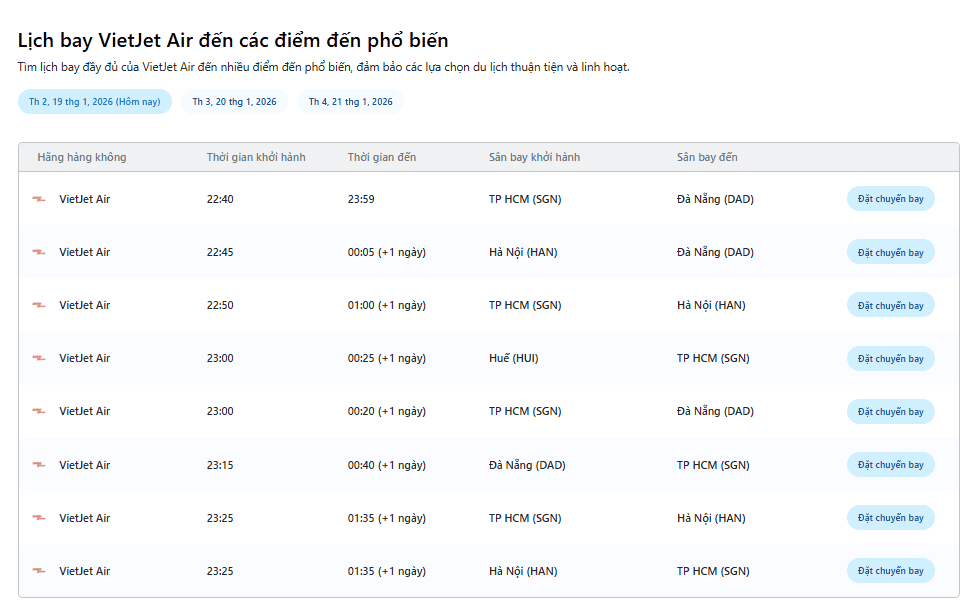971x613 pixels.
Task: Book the 22:50 TP HCM to Hà Nội flight
Action: [x=890, y=305]
